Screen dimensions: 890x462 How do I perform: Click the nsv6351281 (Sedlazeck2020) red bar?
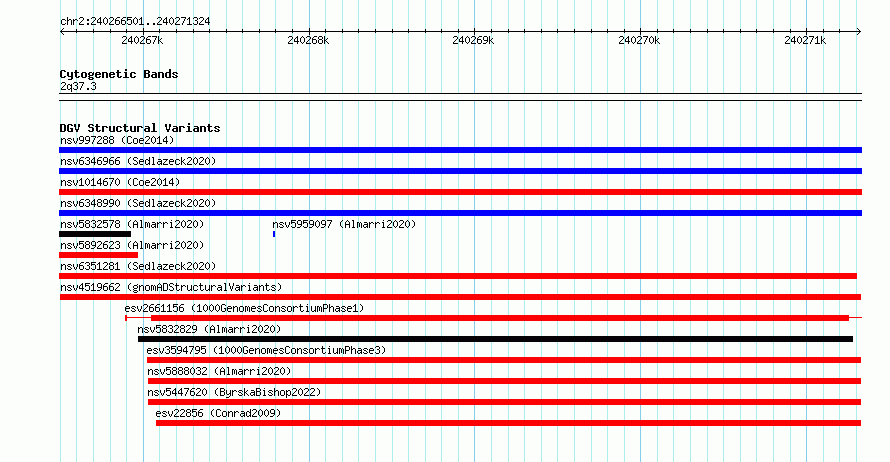tap(458, 276)
